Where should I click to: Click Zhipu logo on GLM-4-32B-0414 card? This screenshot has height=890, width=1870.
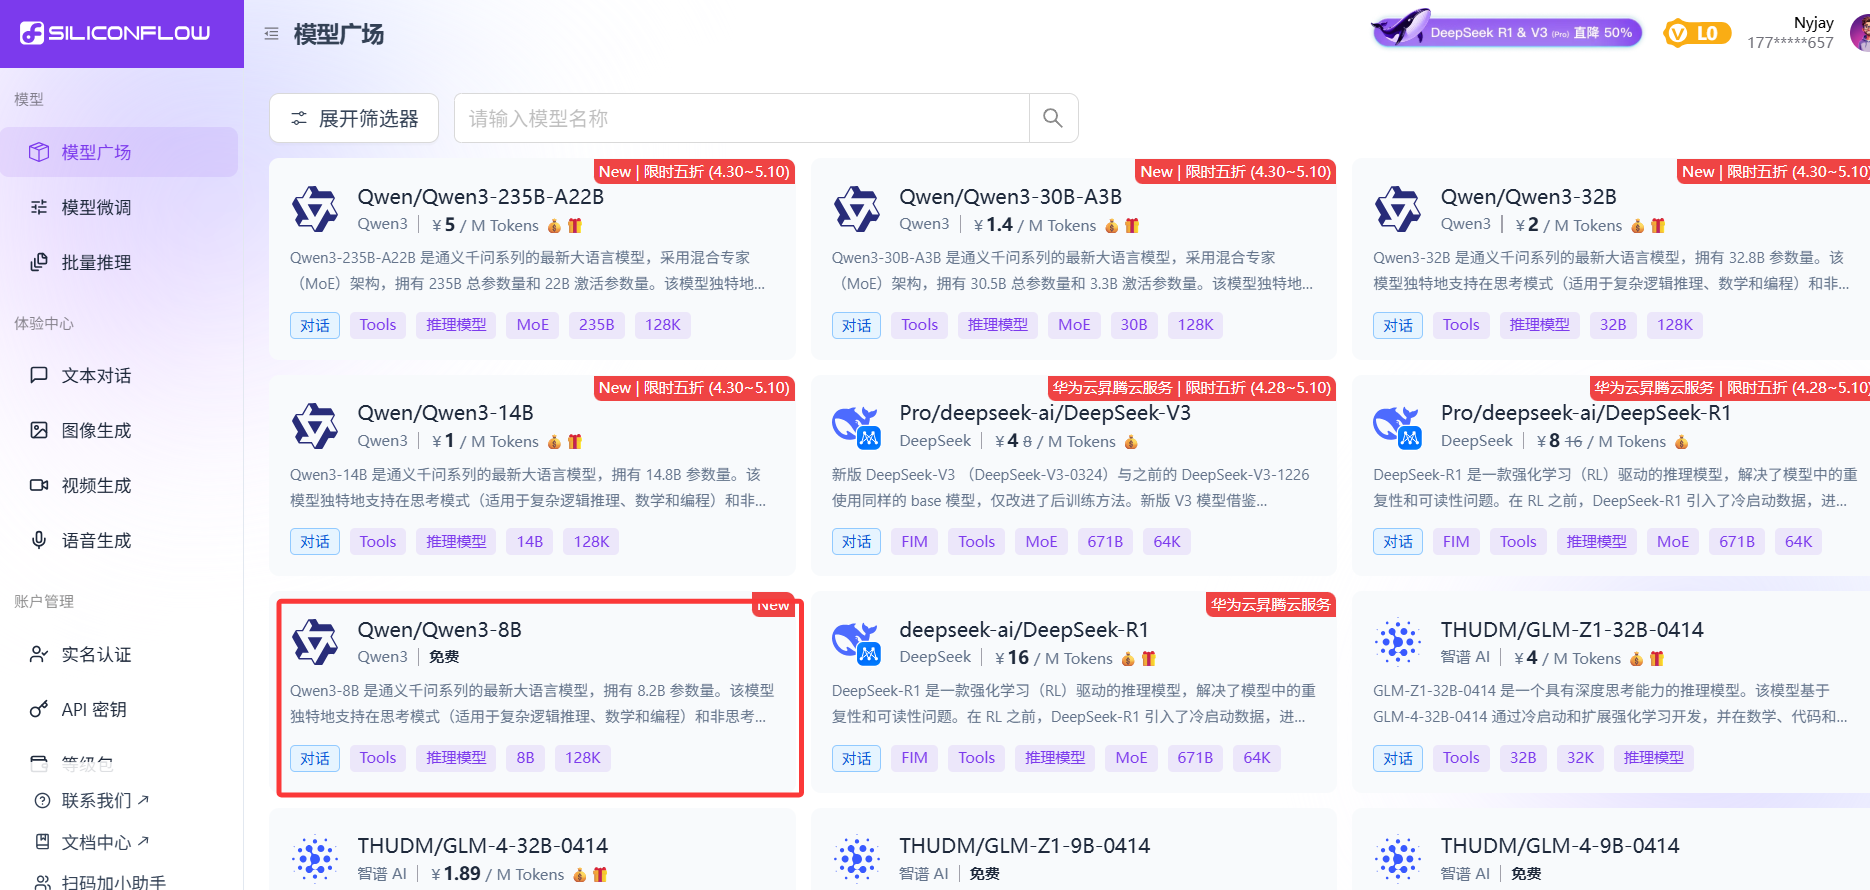click(315, 859)
